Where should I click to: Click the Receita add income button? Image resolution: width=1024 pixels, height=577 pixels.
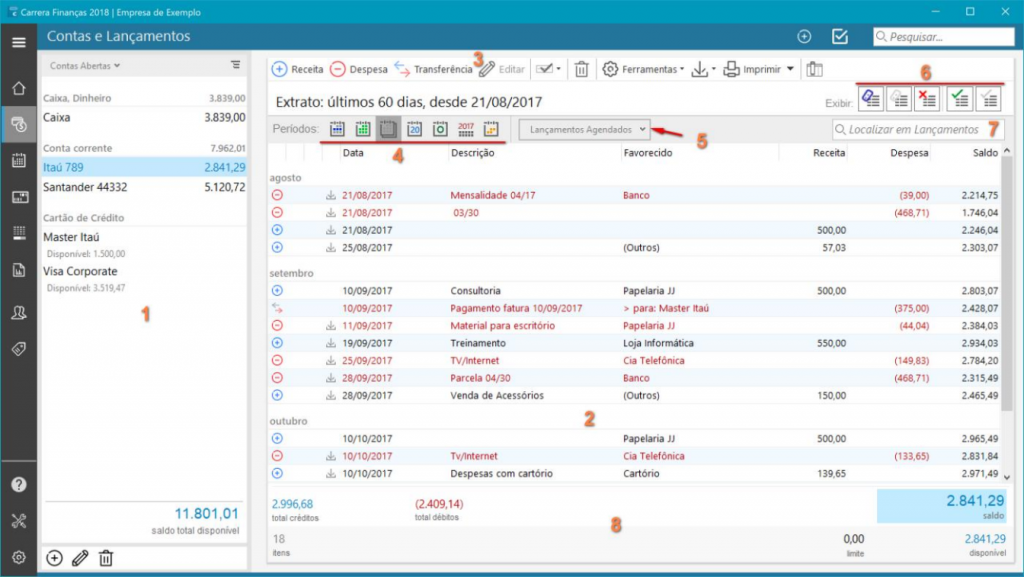(x=297, y=70)
